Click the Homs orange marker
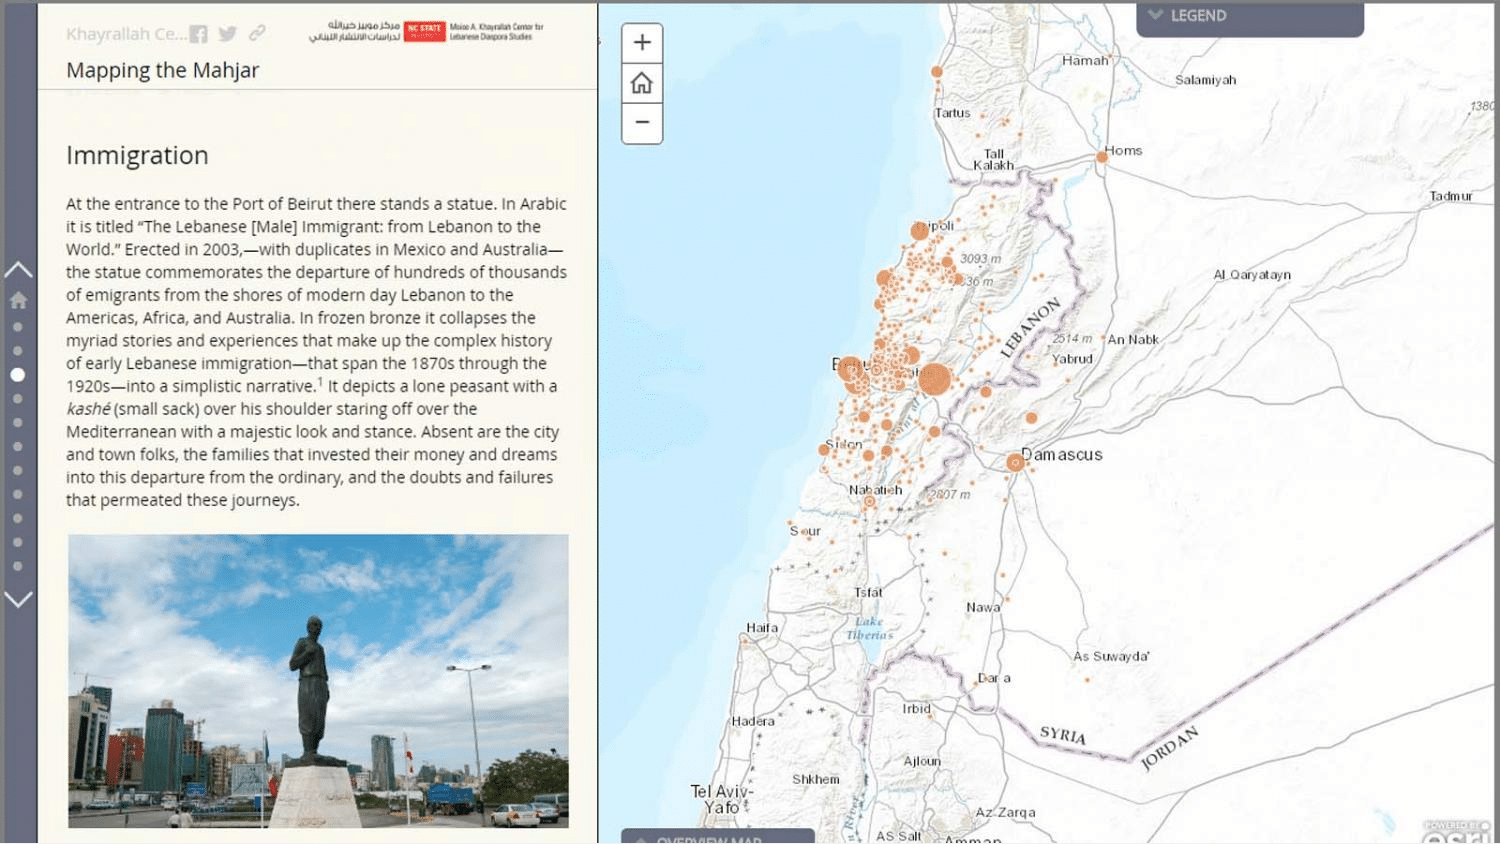The height and width of the screenshot is (844, 1500). [x=1102, y=157]
